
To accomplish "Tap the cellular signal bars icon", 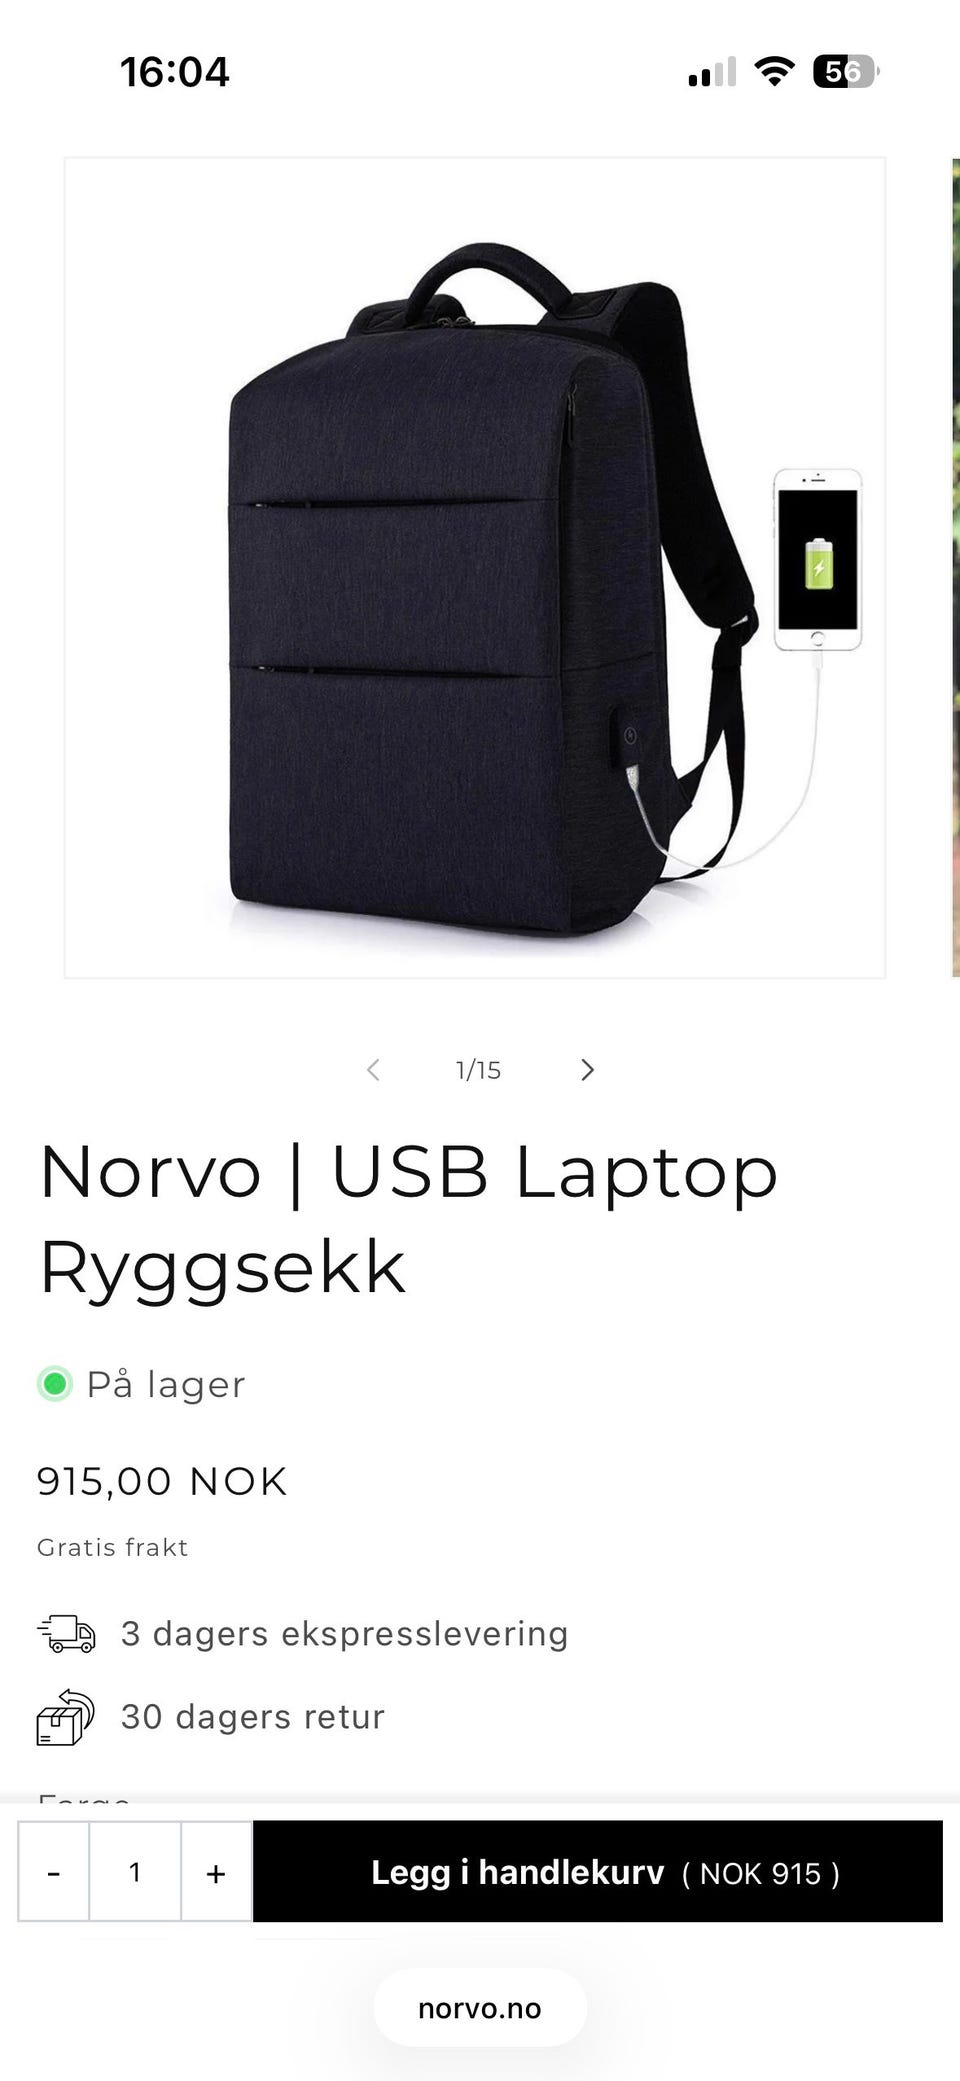I will point(712,72).
